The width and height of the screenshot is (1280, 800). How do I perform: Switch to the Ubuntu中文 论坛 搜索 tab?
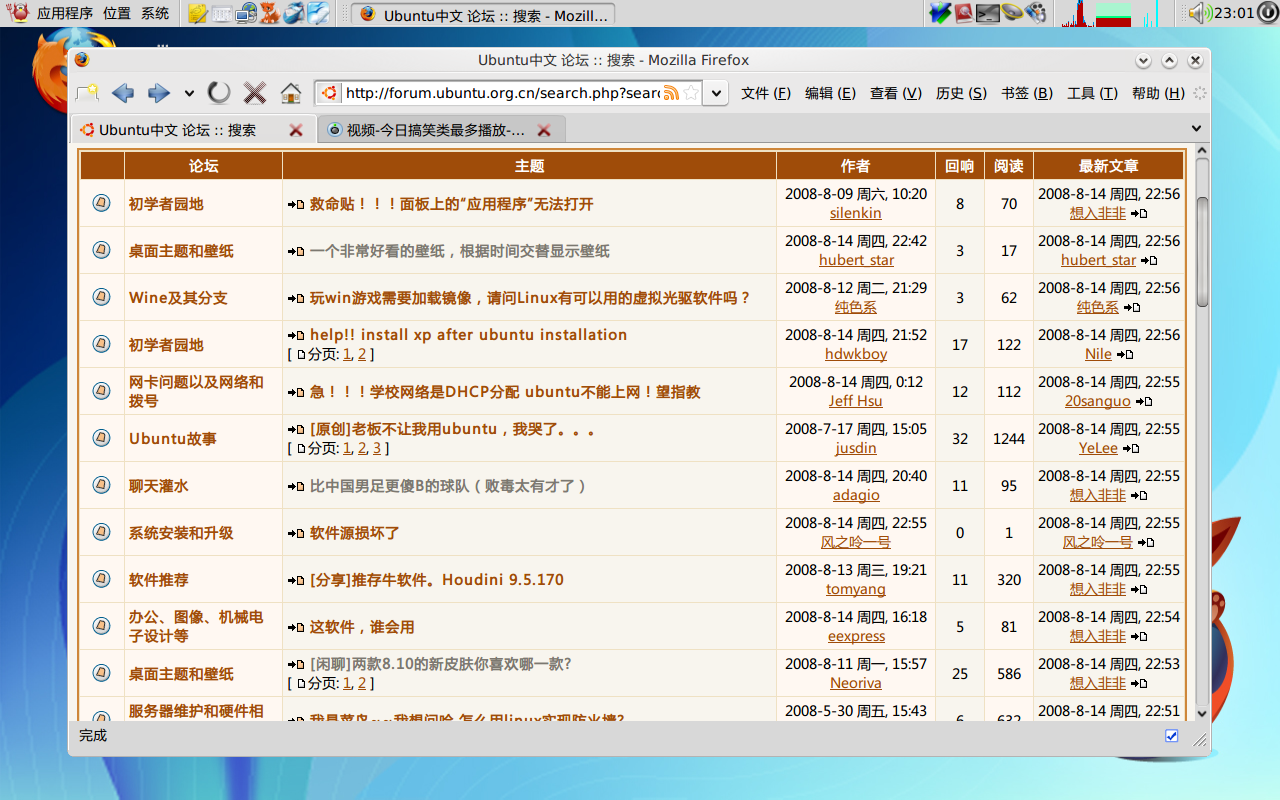coord(192,130)
